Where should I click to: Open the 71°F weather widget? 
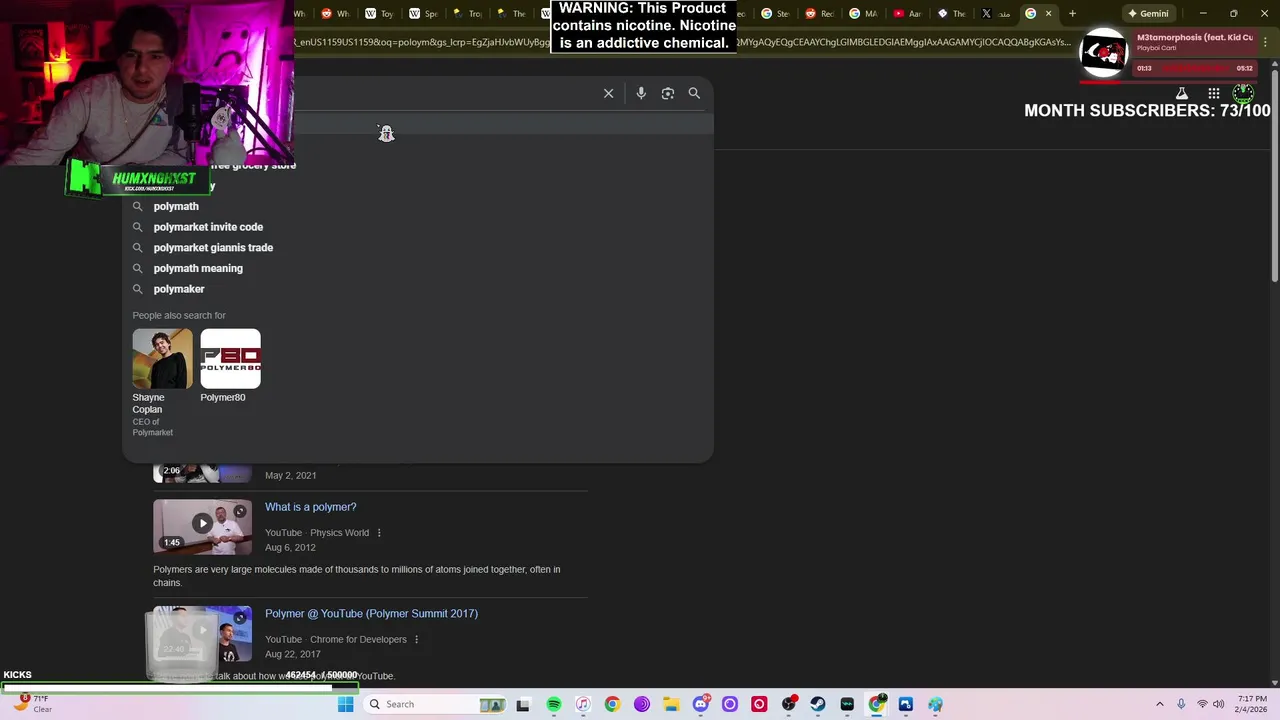30,704
